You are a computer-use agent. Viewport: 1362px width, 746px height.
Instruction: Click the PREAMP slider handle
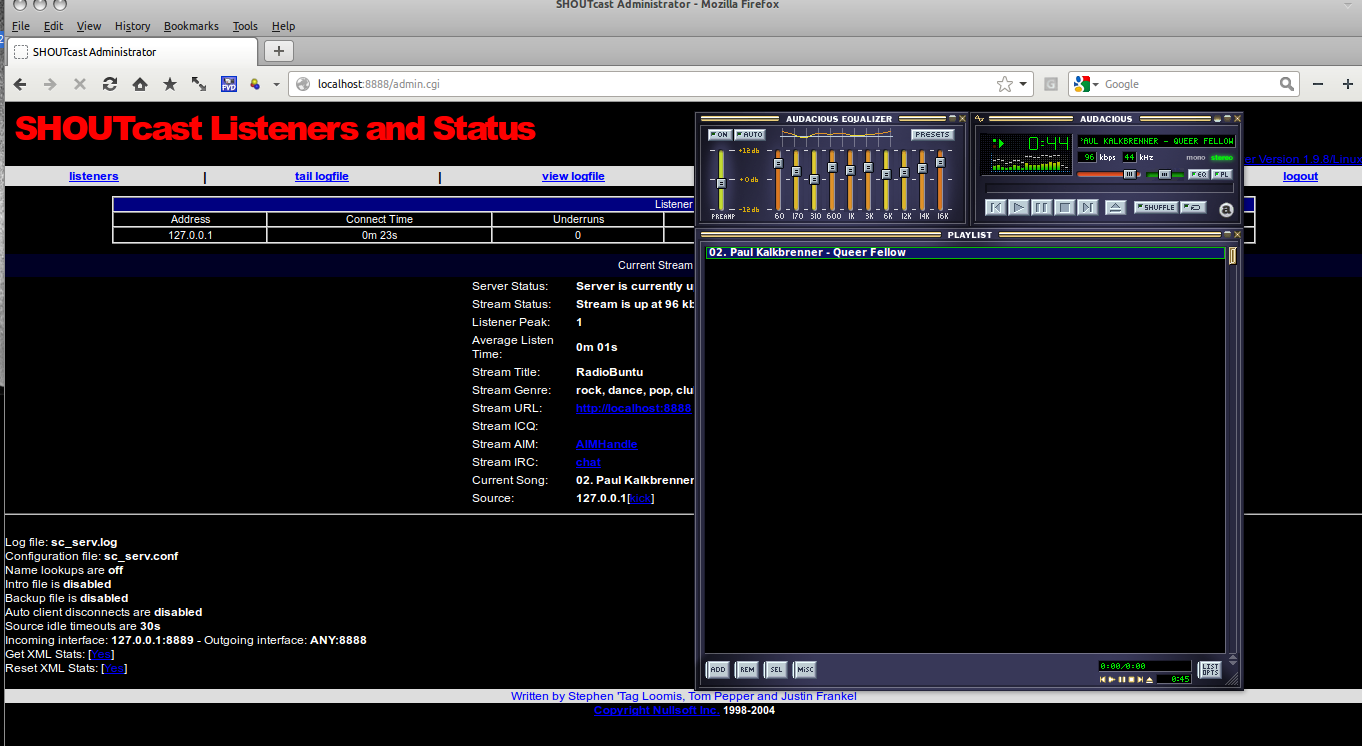720,183
